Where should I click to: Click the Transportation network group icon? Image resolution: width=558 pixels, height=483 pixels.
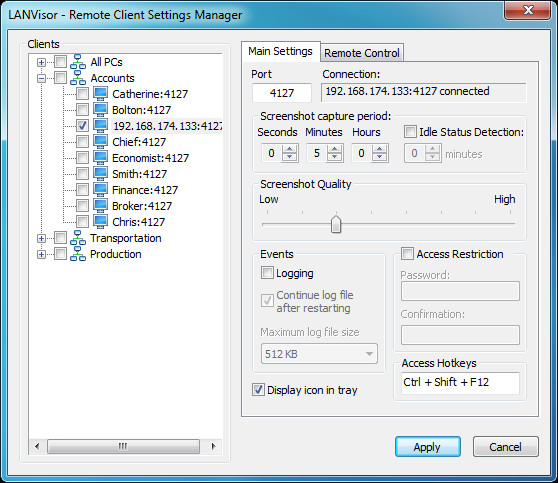click(x=78, y=238)
